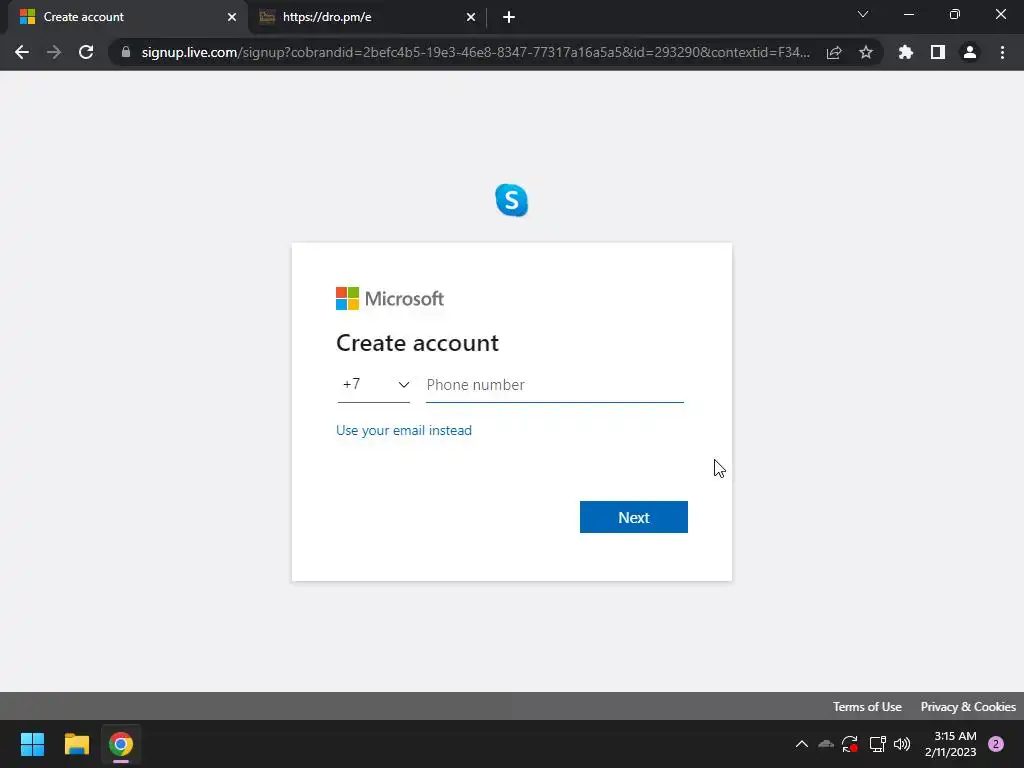Open network status tray icon
The image size is (1024, 768).
(x=877, y=744)
